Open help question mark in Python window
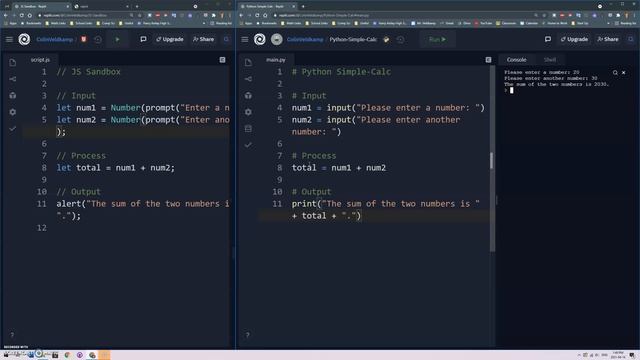Screen dimensions: 640x360 point(247,335)
